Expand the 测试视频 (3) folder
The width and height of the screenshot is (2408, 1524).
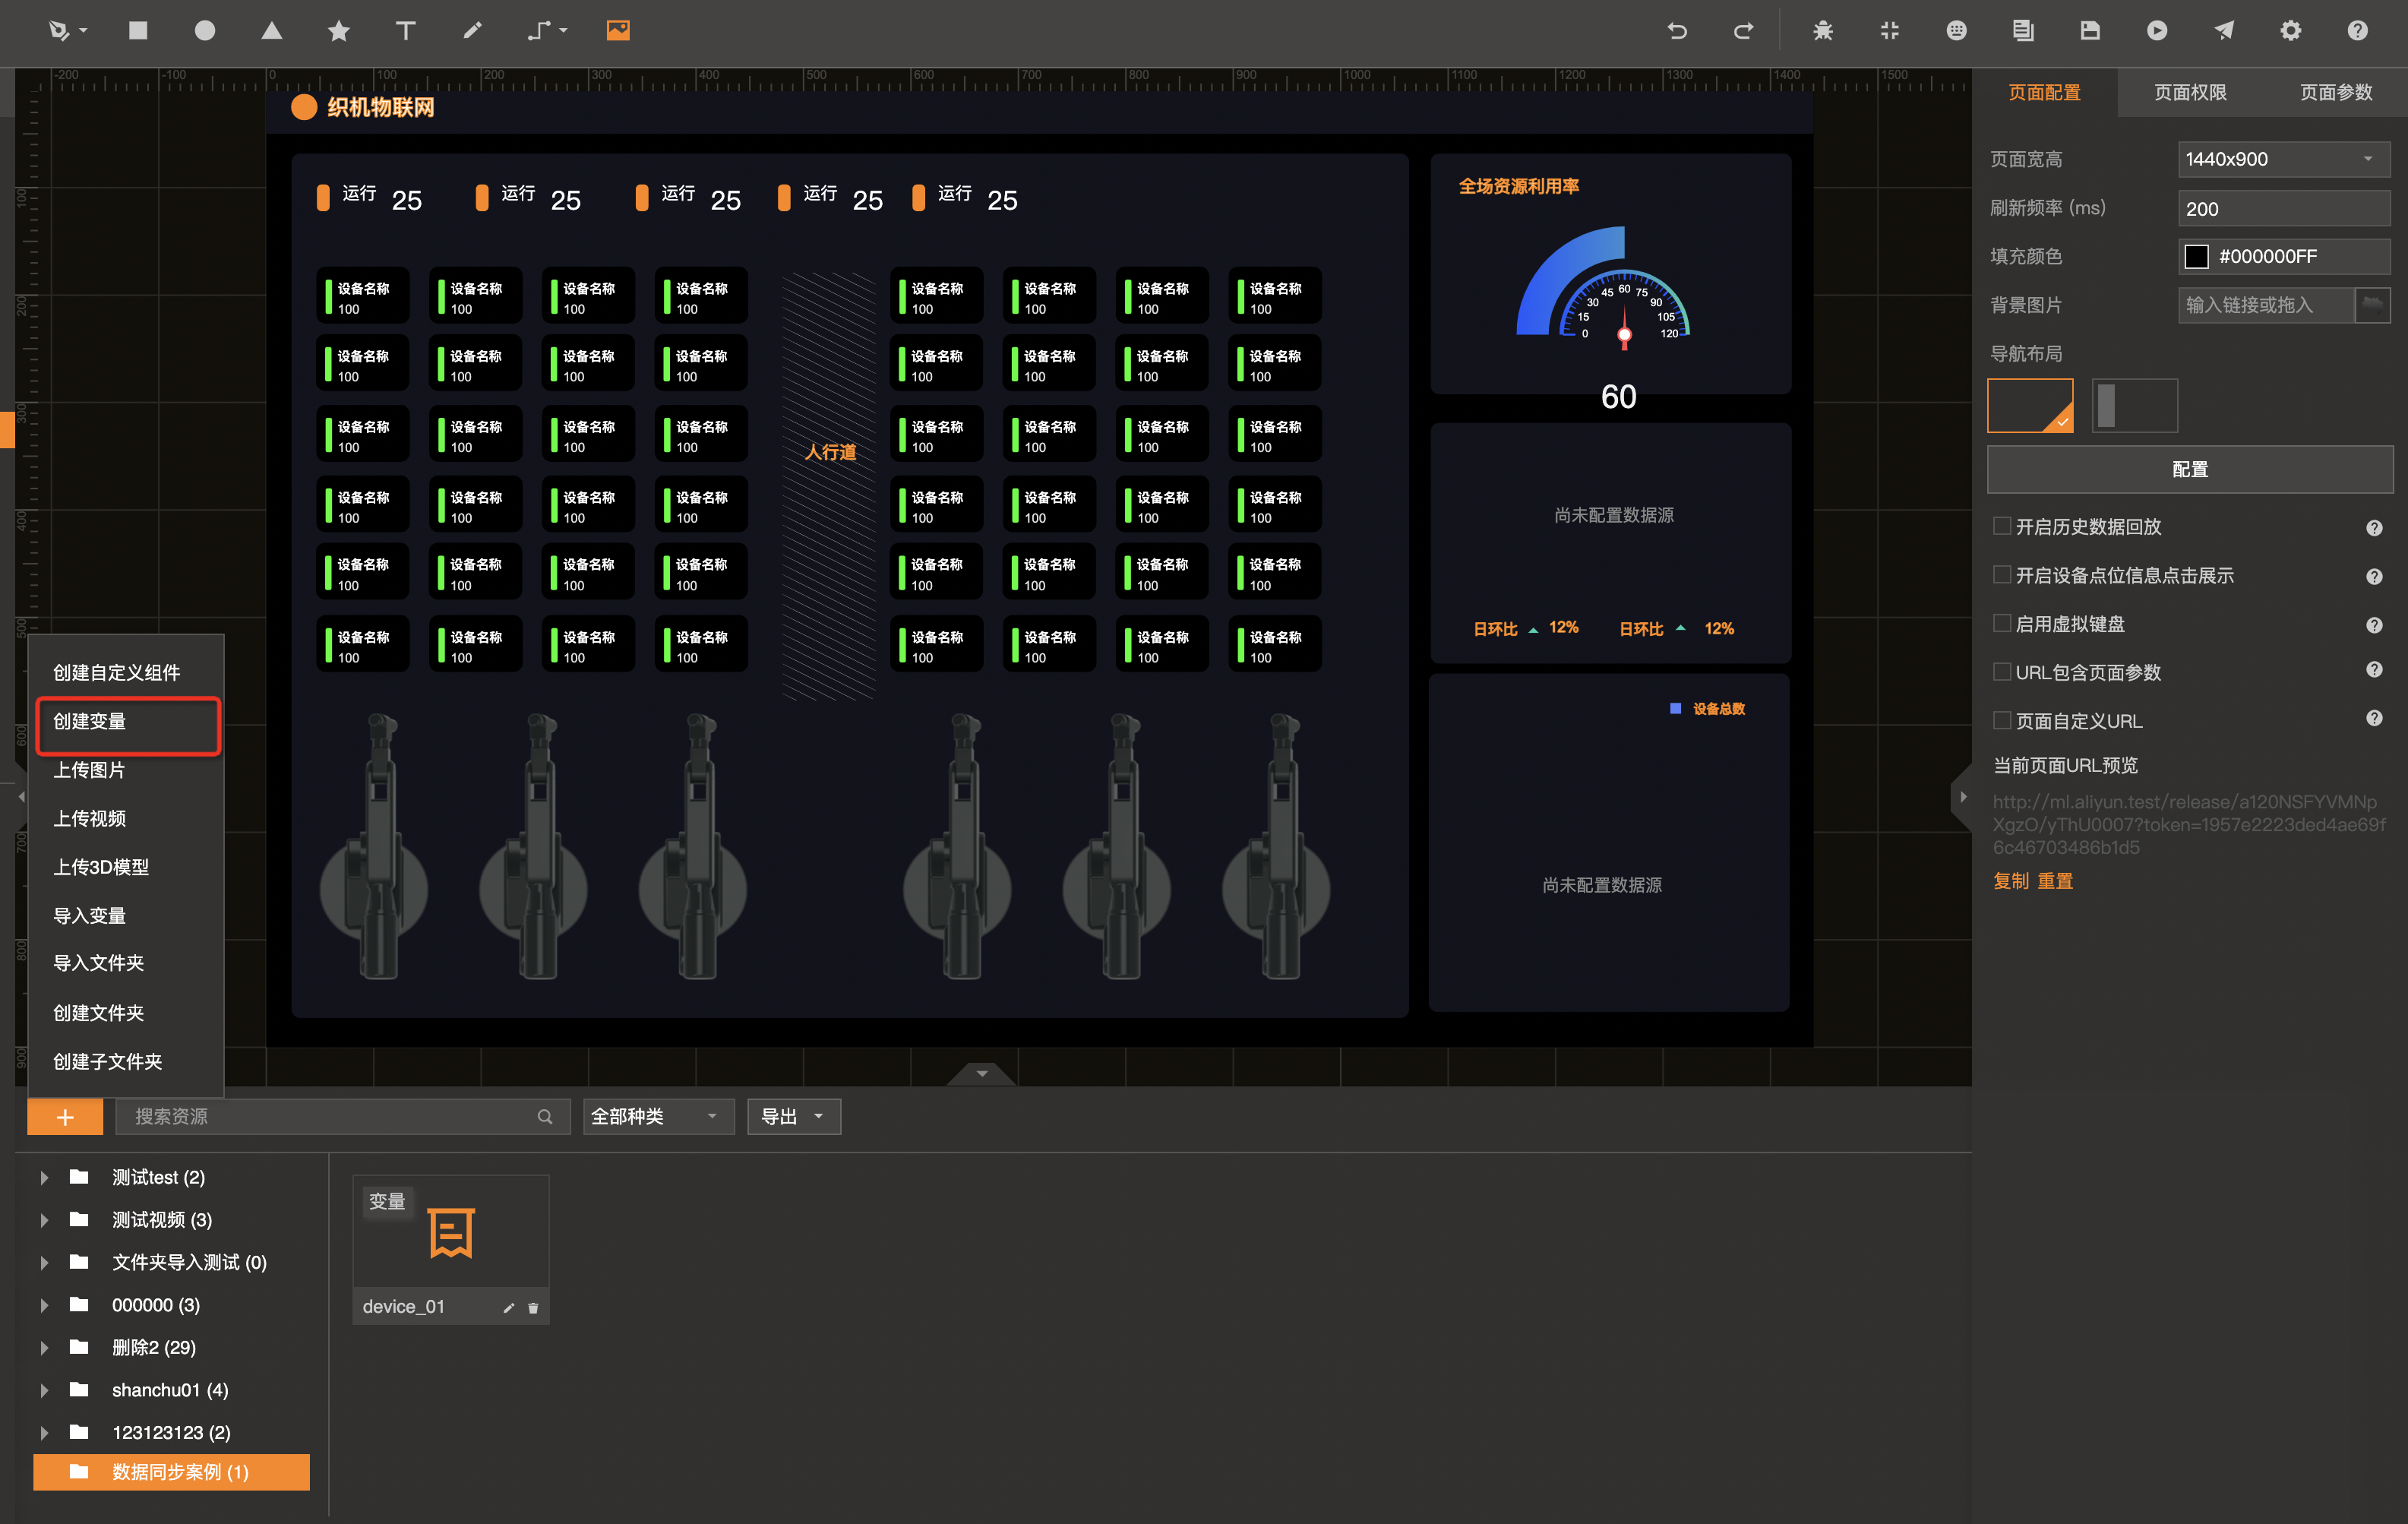pyautogui.click(x=44, y=1220)
